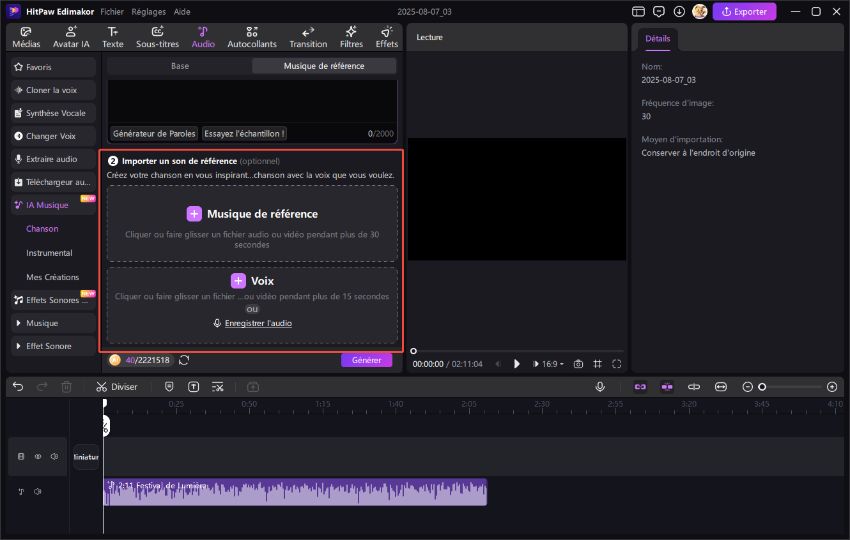The image size is (850, 540).
Task: Open Mes Créations in sidebar
Action: (53, 277)
